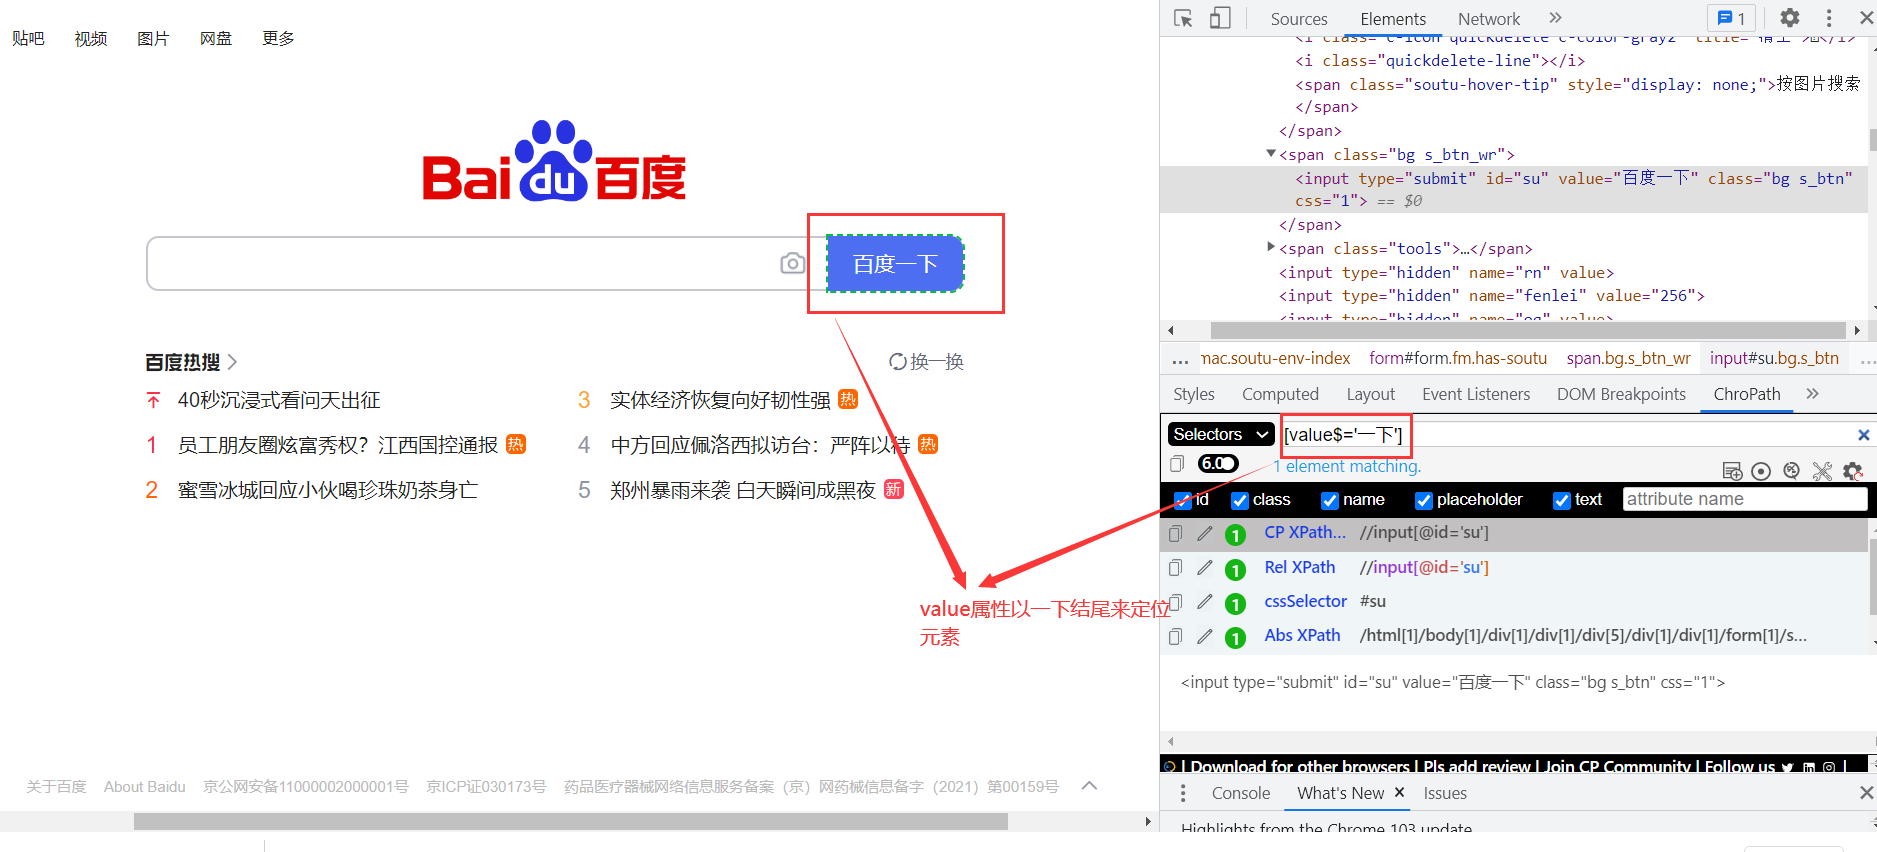Edit the CP XPath row with pencil
The width and height of the screenshot is (1877, 852).
[1205, 534]
